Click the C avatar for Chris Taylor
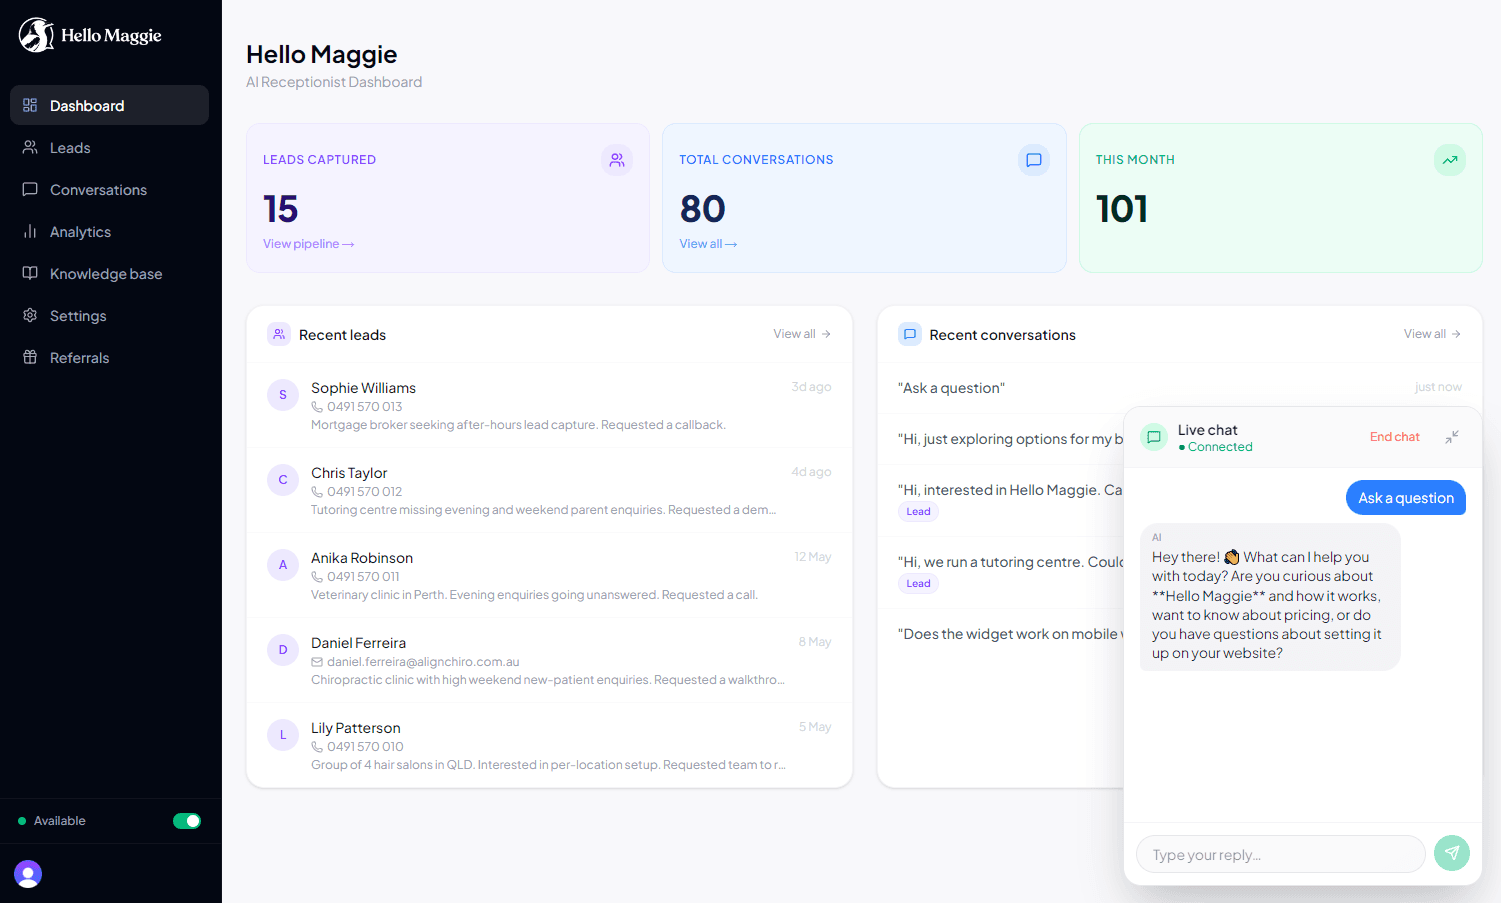Viewport: 1501px width, 903px height. pos(283,480)
